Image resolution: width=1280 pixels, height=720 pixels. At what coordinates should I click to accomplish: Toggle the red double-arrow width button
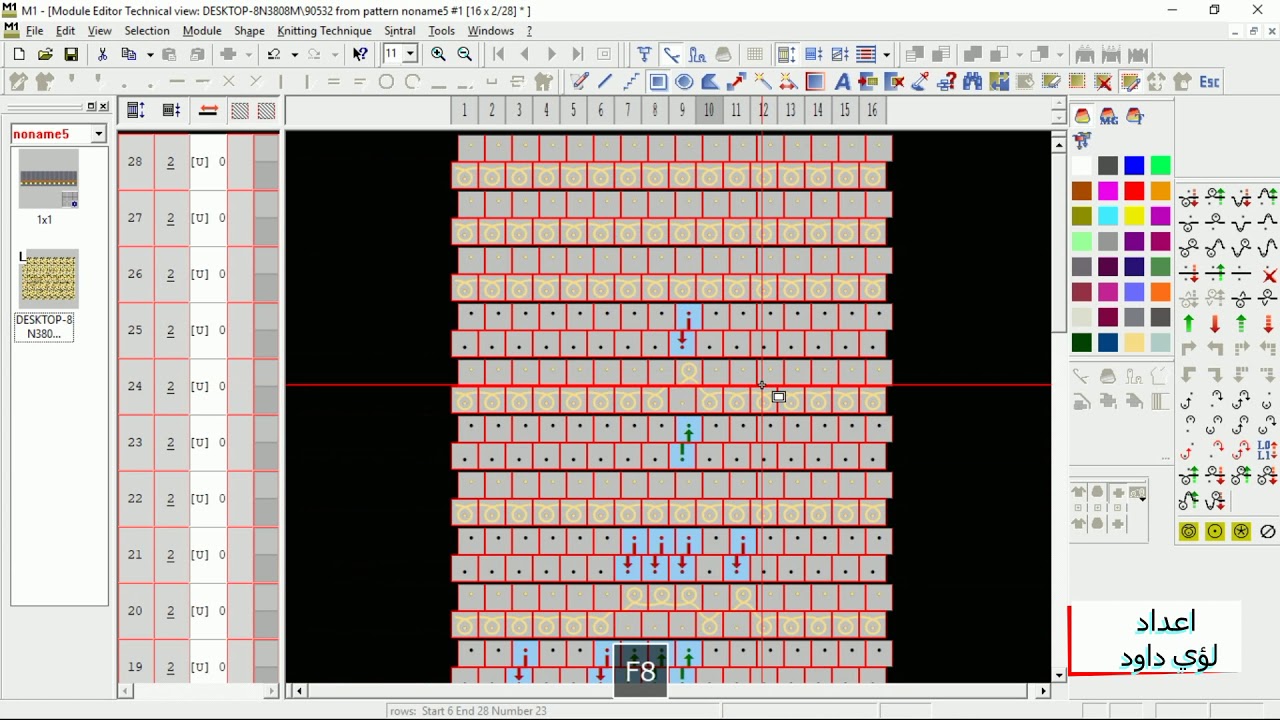tap(208, 110)
